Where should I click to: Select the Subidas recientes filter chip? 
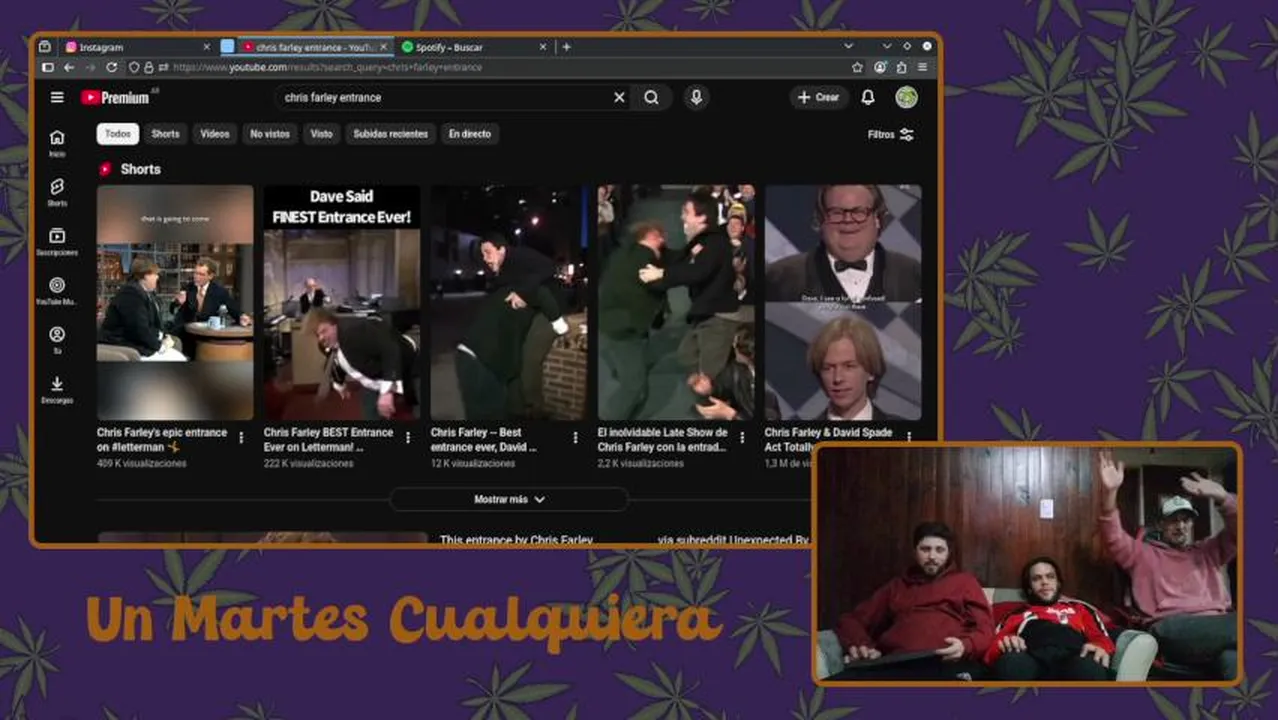click(x=390, y=134)
